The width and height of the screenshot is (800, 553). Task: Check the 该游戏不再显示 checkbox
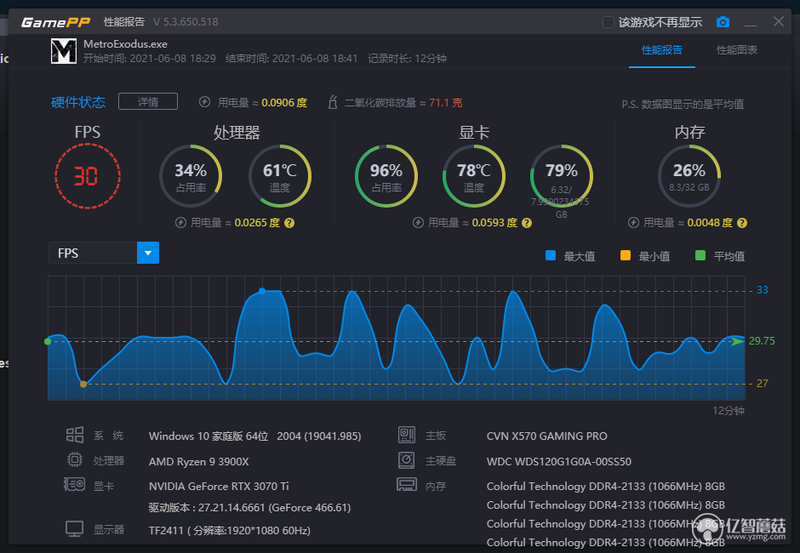[608, 22]
